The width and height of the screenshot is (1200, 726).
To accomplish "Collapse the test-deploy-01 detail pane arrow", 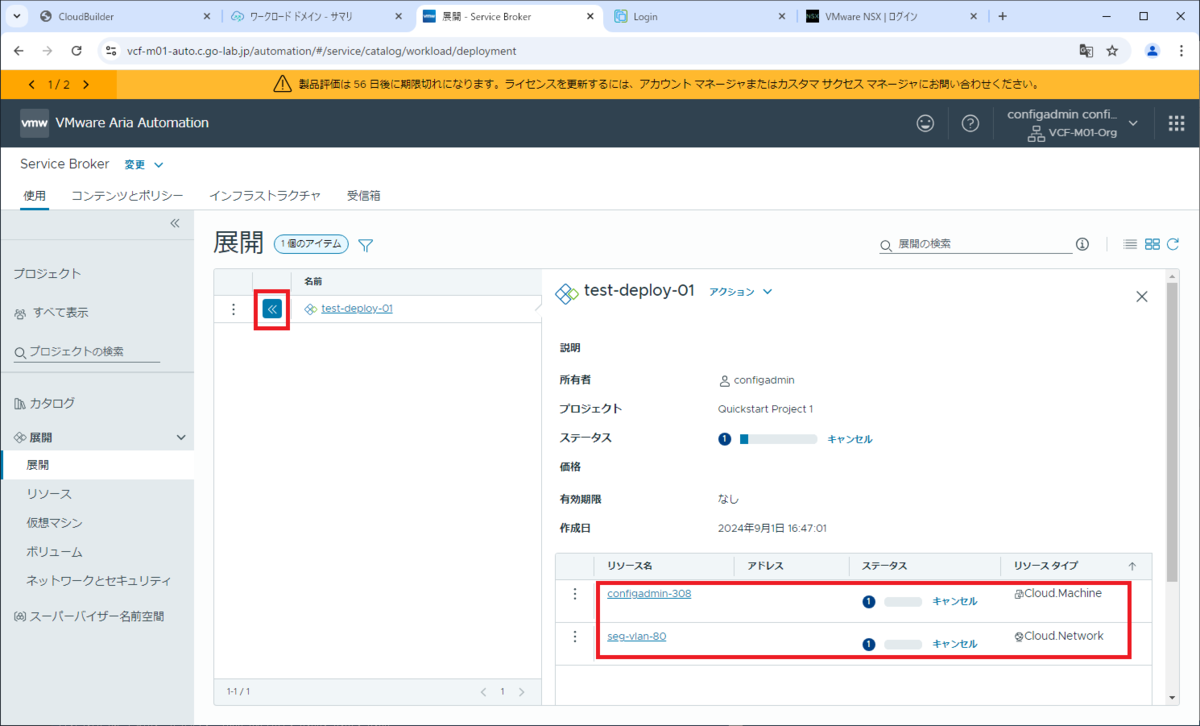I will (271, 309).
